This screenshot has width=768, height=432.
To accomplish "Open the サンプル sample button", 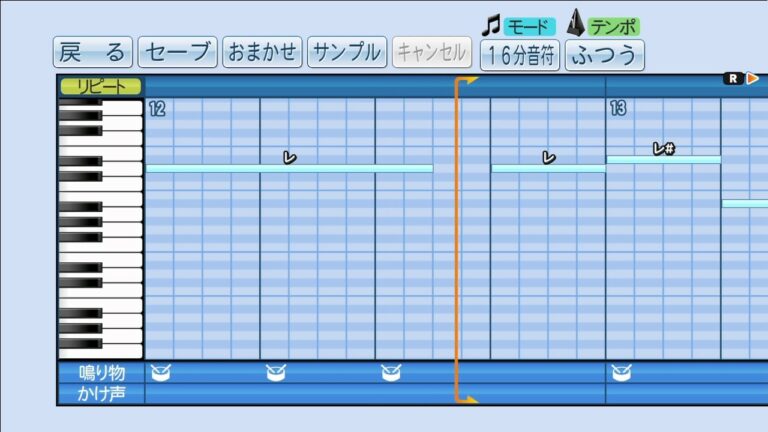I will tap(346, 52).
